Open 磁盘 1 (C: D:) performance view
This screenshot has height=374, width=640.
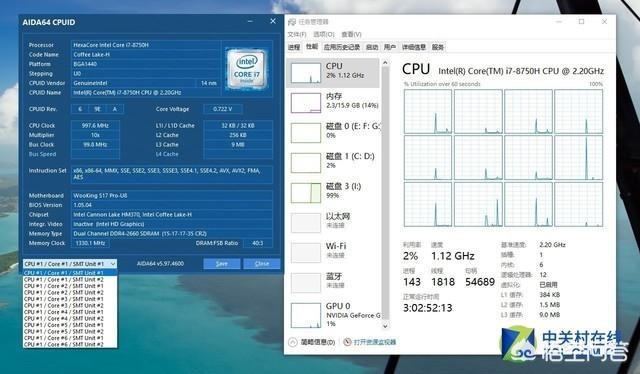(334, 162)
